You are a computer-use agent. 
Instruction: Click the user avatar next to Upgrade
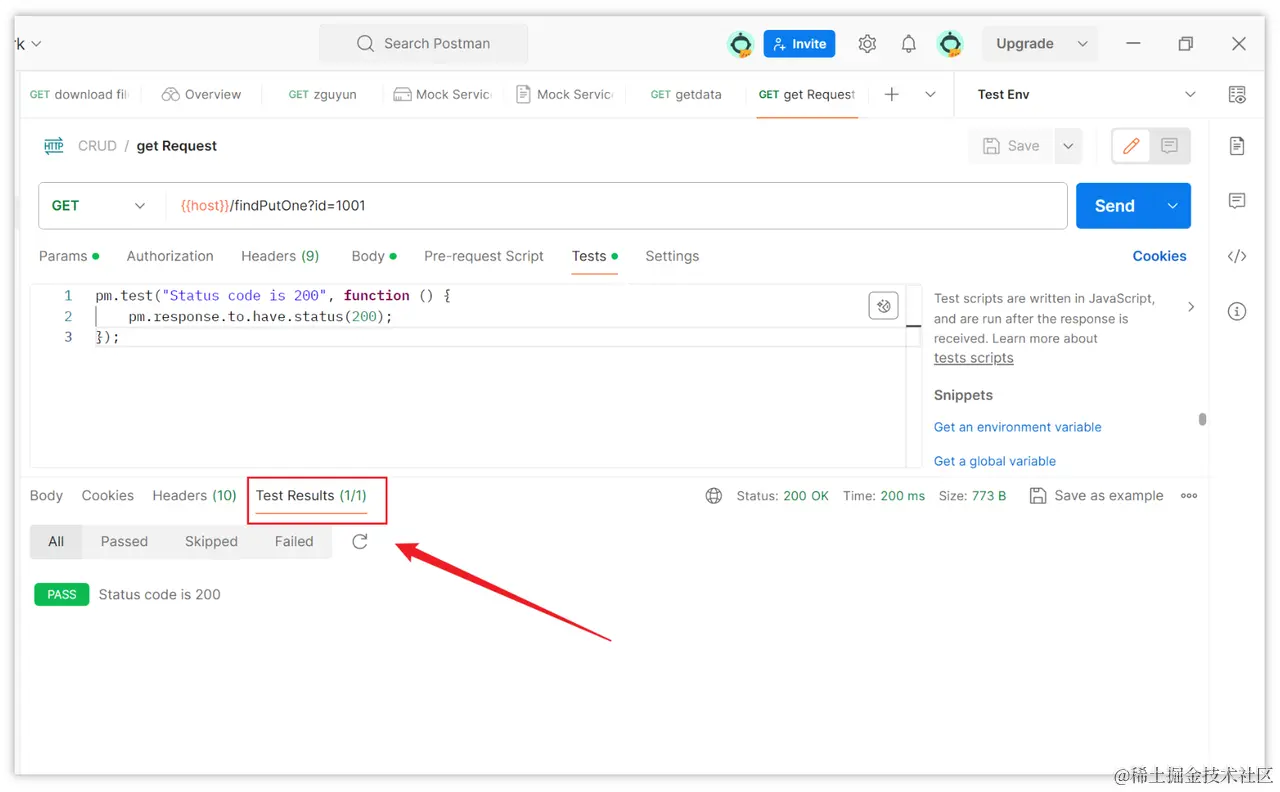pyautogui.click(x=950, y=44)
